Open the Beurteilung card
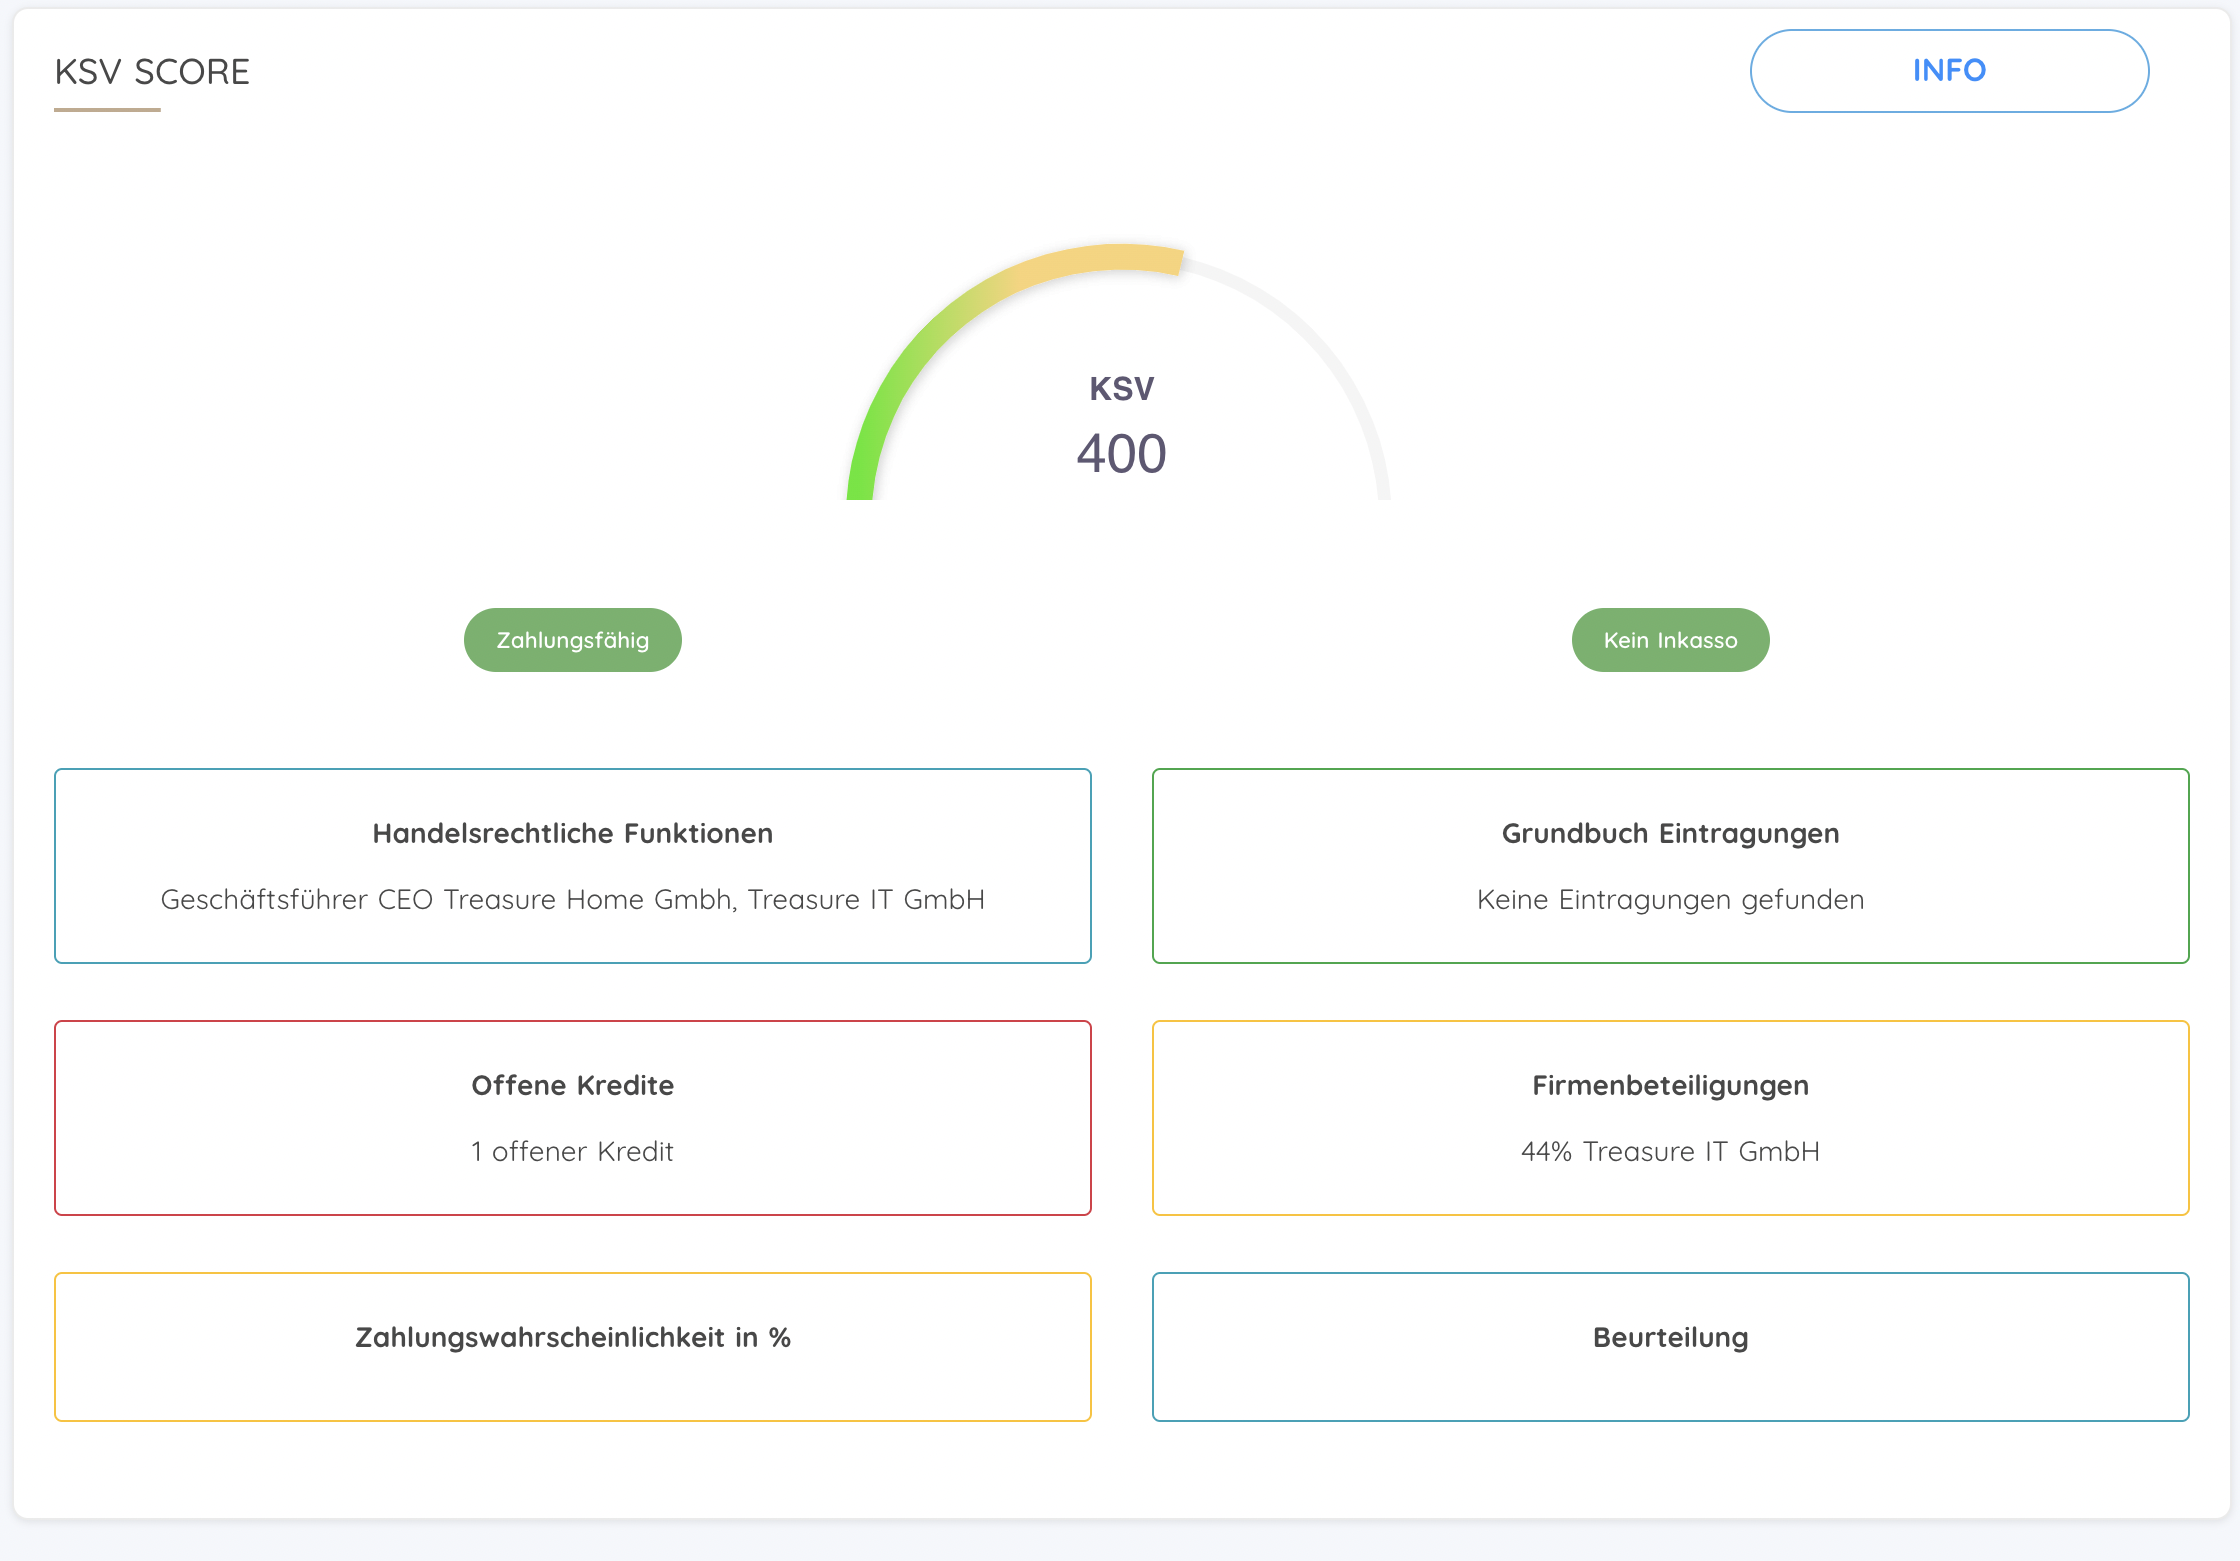This screenshot has height=1561, width=2240. pyautogui.click(x=1670, y=1347)
